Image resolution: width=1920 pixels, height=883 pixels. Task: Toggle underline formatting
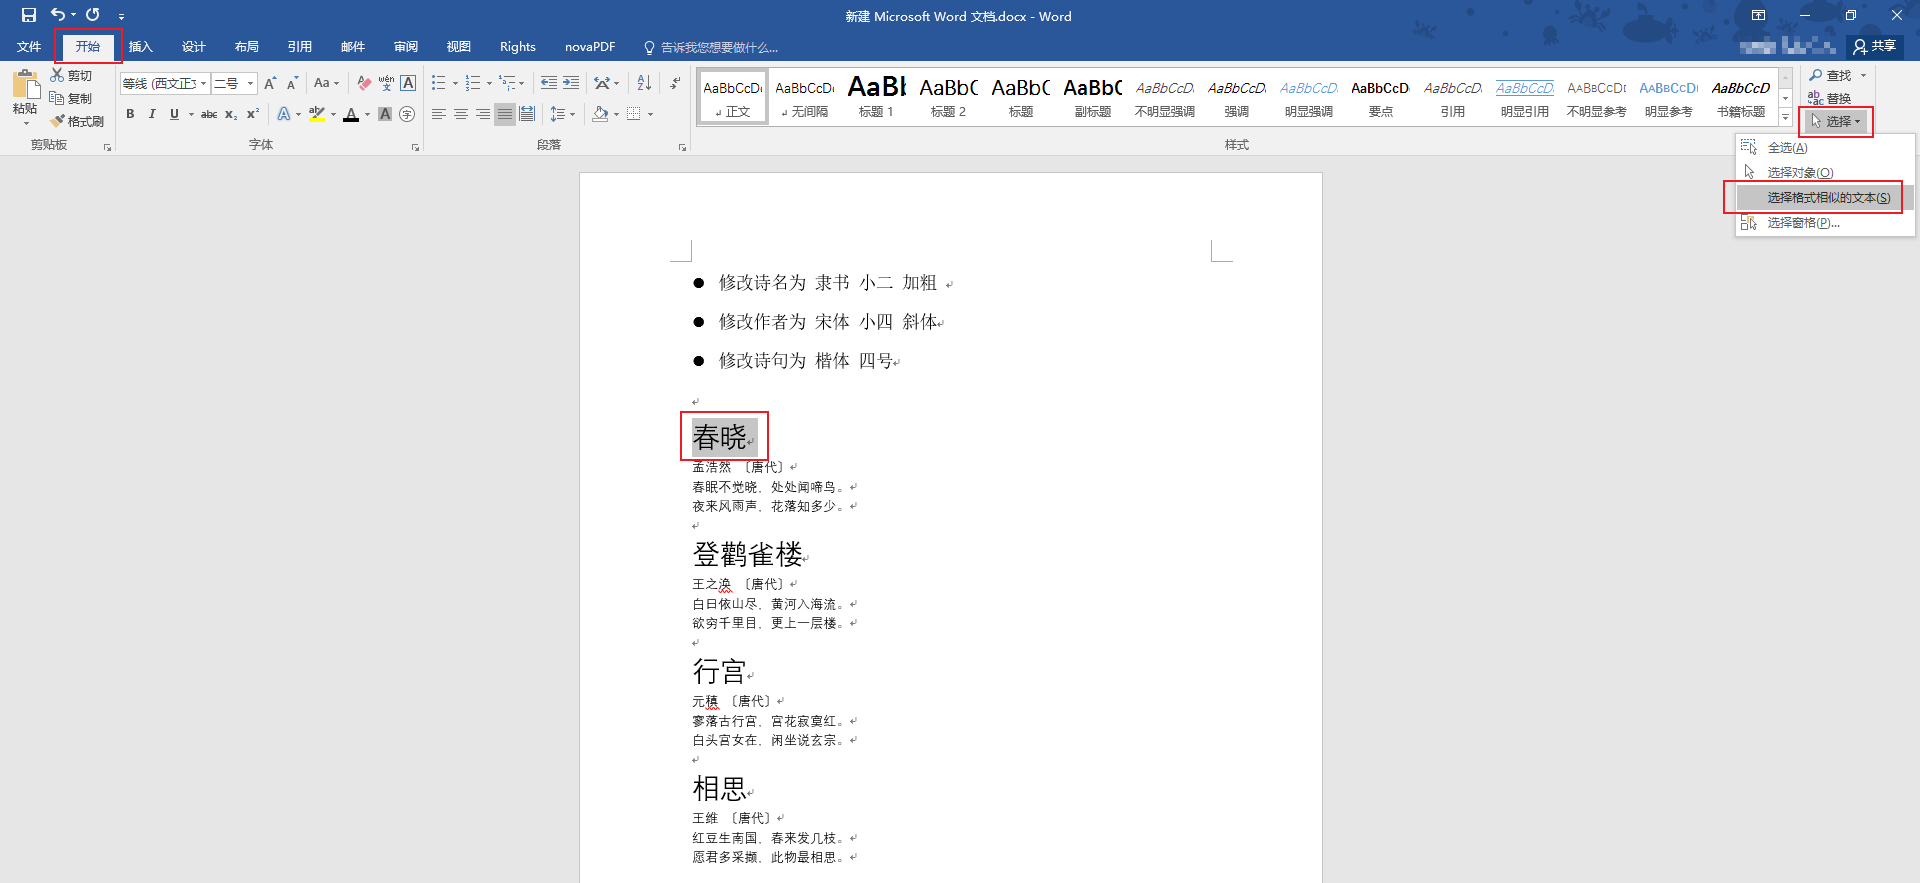pyautogui.click(x=174, y=114)
